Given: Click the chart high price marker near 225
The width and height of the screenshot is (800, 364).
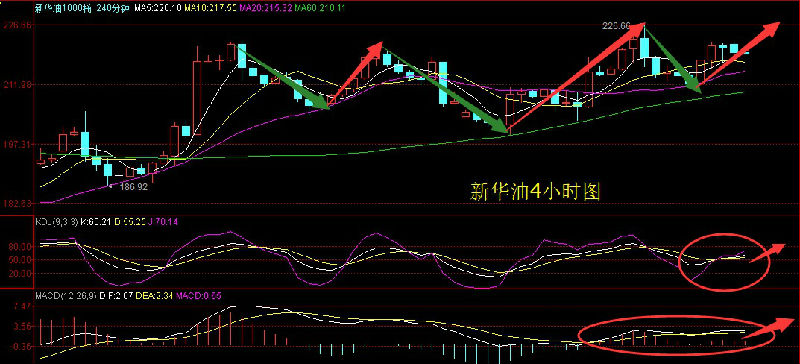Looking at the screenshot, I should click(616, 26).
